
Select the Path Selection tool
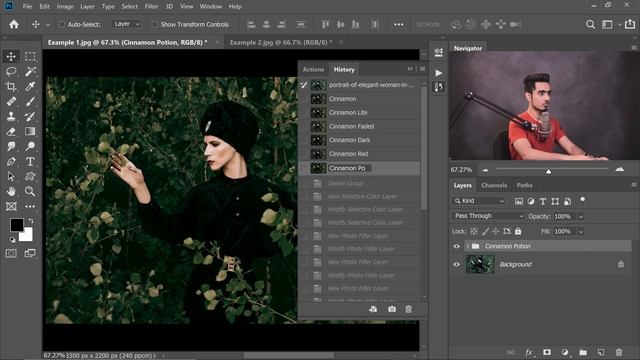(x=11, y=176)
